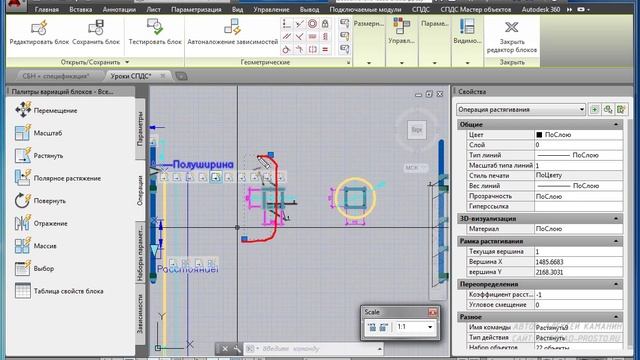Click the Слой value field
The width and height of the screenshot is (640, 360).
[578, 144]
